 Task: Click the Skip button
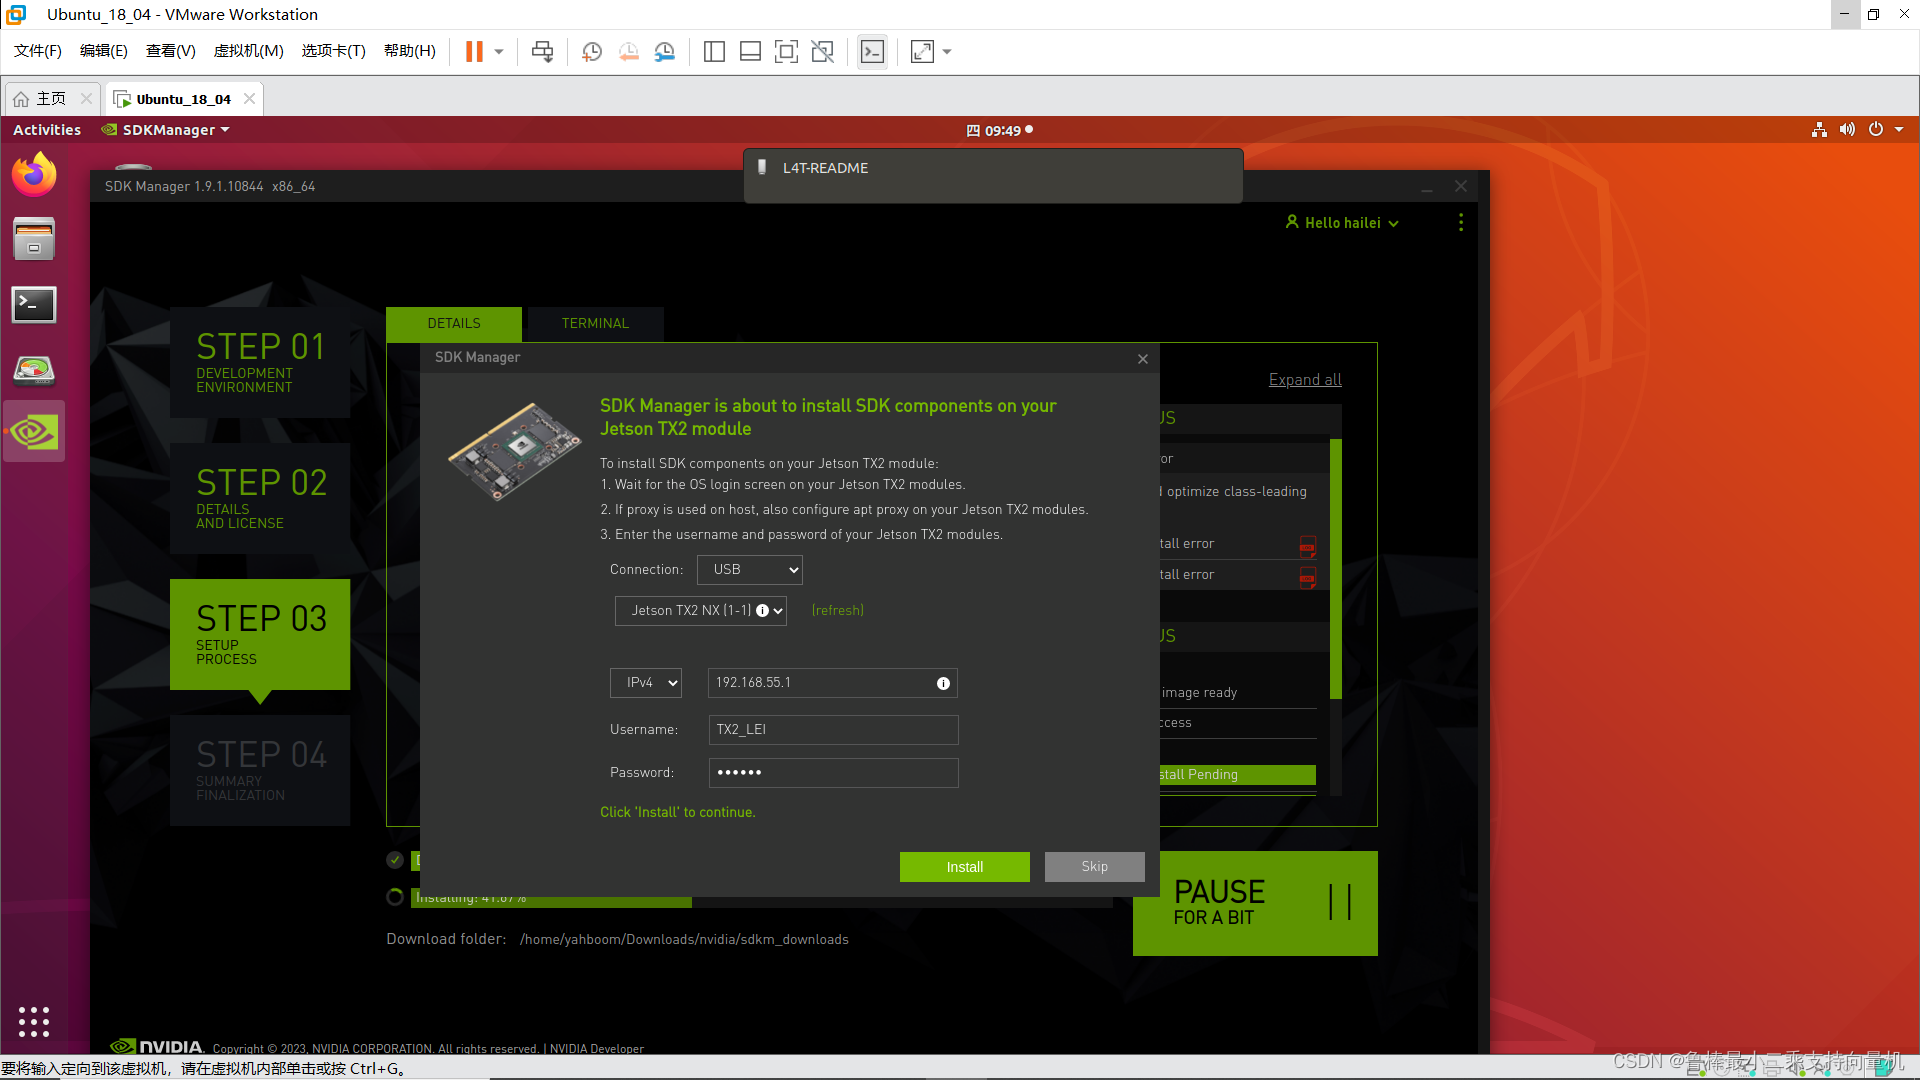(1095, 867)
